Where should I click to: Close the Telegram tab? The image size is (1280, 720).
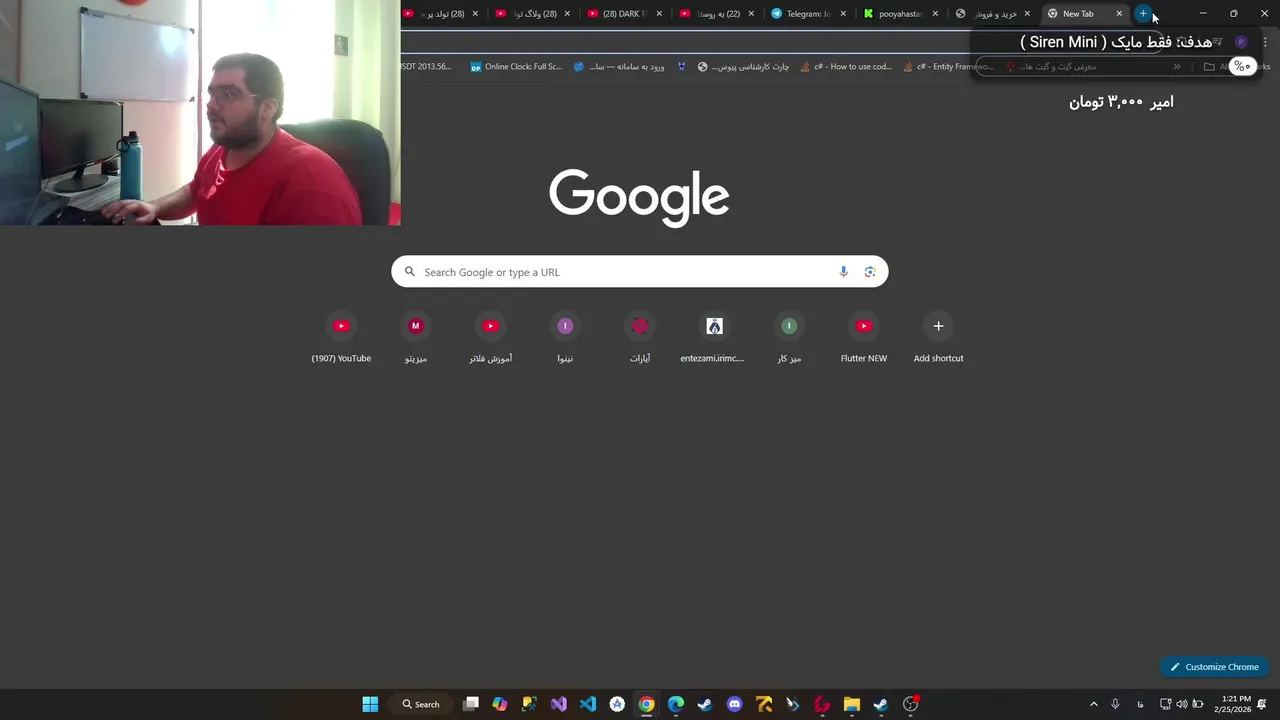click(843, 14)
